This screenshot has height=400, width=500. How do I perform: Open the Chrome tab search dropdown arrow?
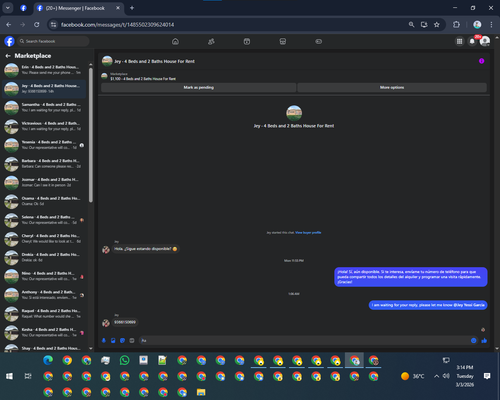click(x=8, y=8)
